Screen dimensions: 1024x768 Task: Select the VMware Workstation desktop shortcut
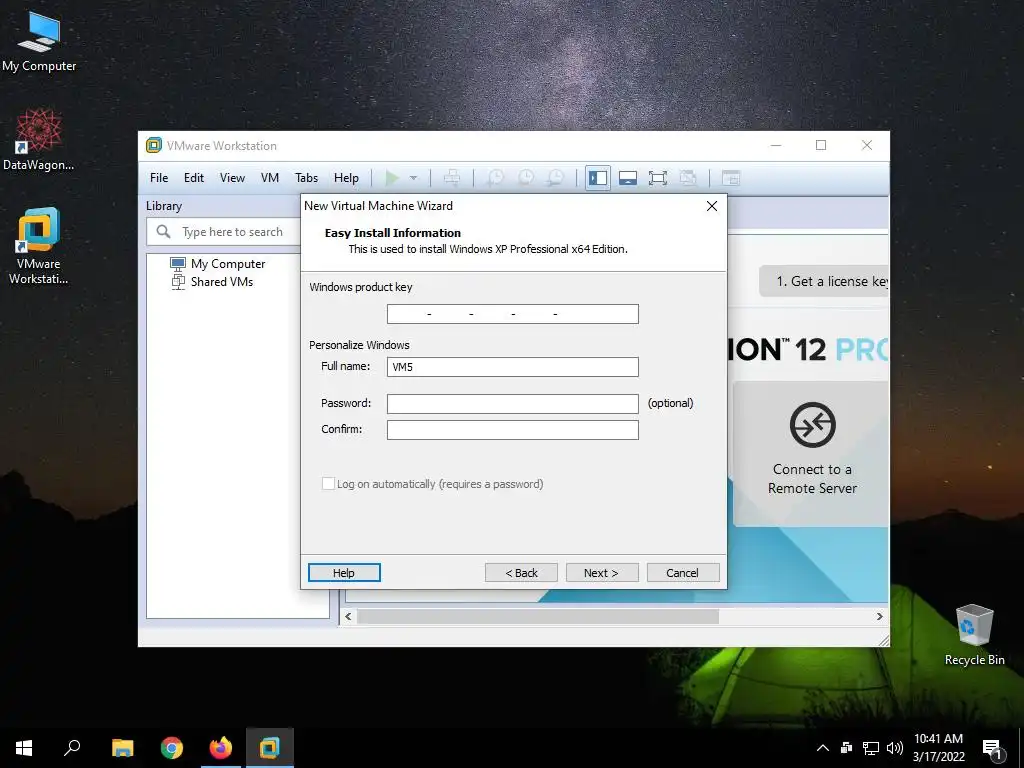tap(39, 246)
